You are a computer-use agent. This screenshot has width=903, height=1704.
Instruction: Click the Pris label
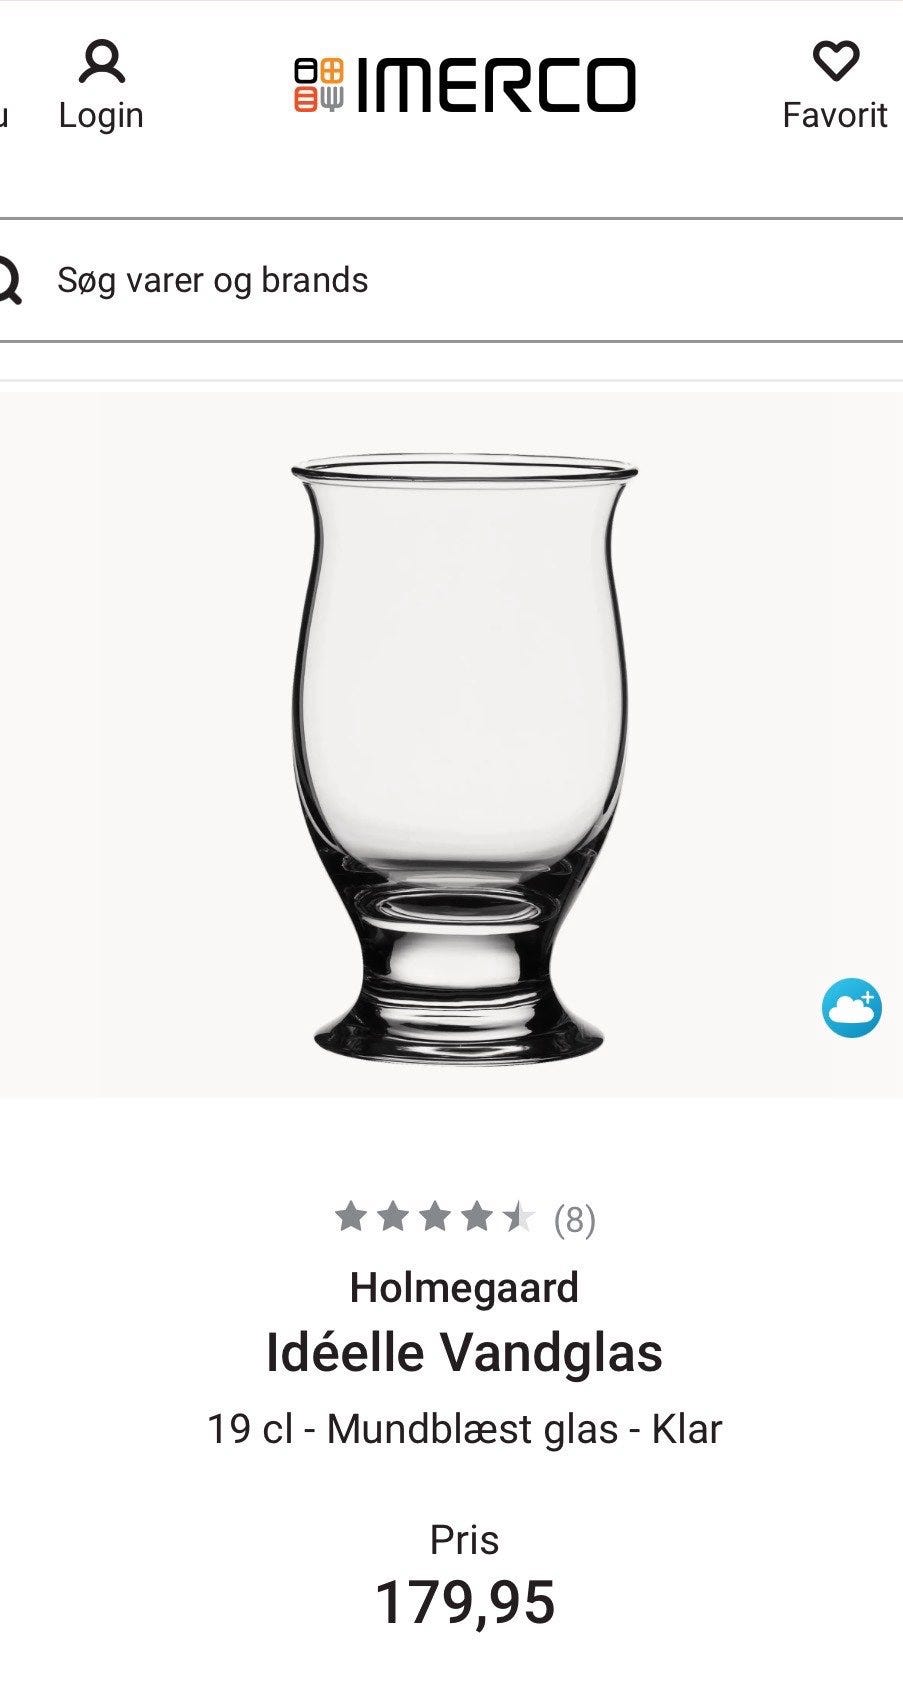pyautogui.click(x=464, y=1540)
